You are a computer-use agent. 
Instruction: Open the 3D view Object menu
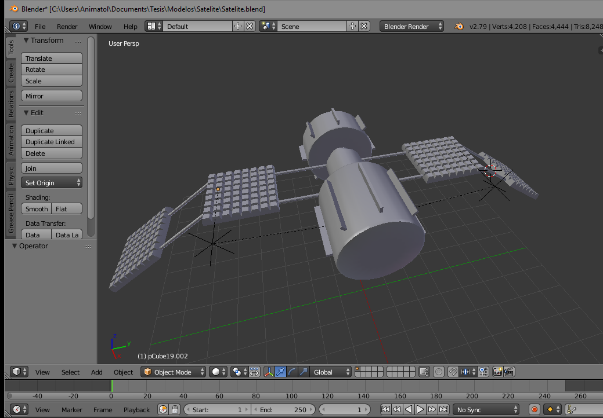click(x=123, y=372)
